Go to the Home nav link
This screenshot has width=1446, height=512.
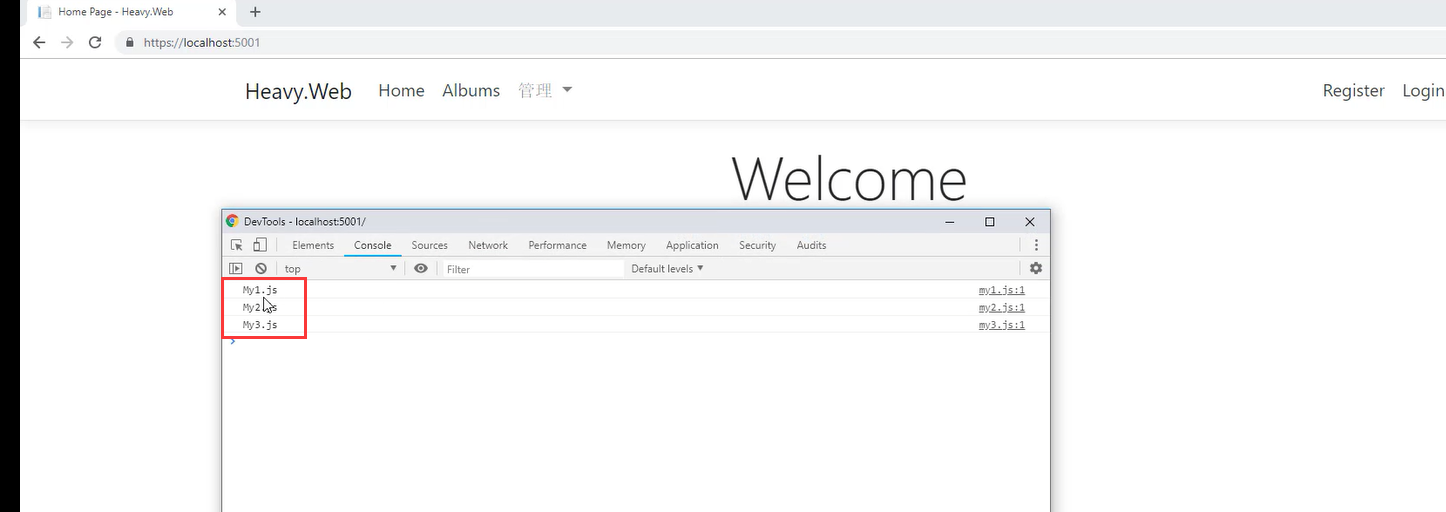pos(401,90)
